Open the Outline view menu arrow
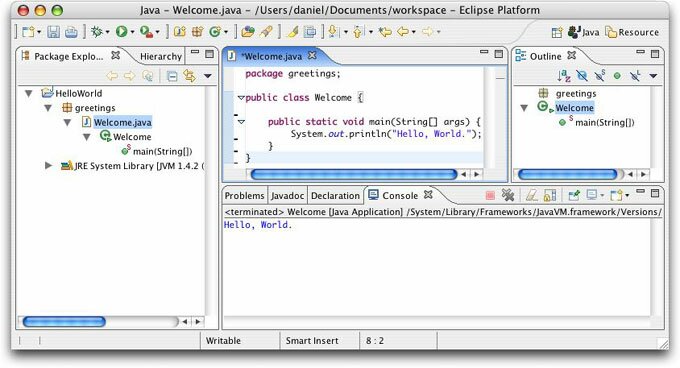 pyautogui.click(x=653, y=76)
